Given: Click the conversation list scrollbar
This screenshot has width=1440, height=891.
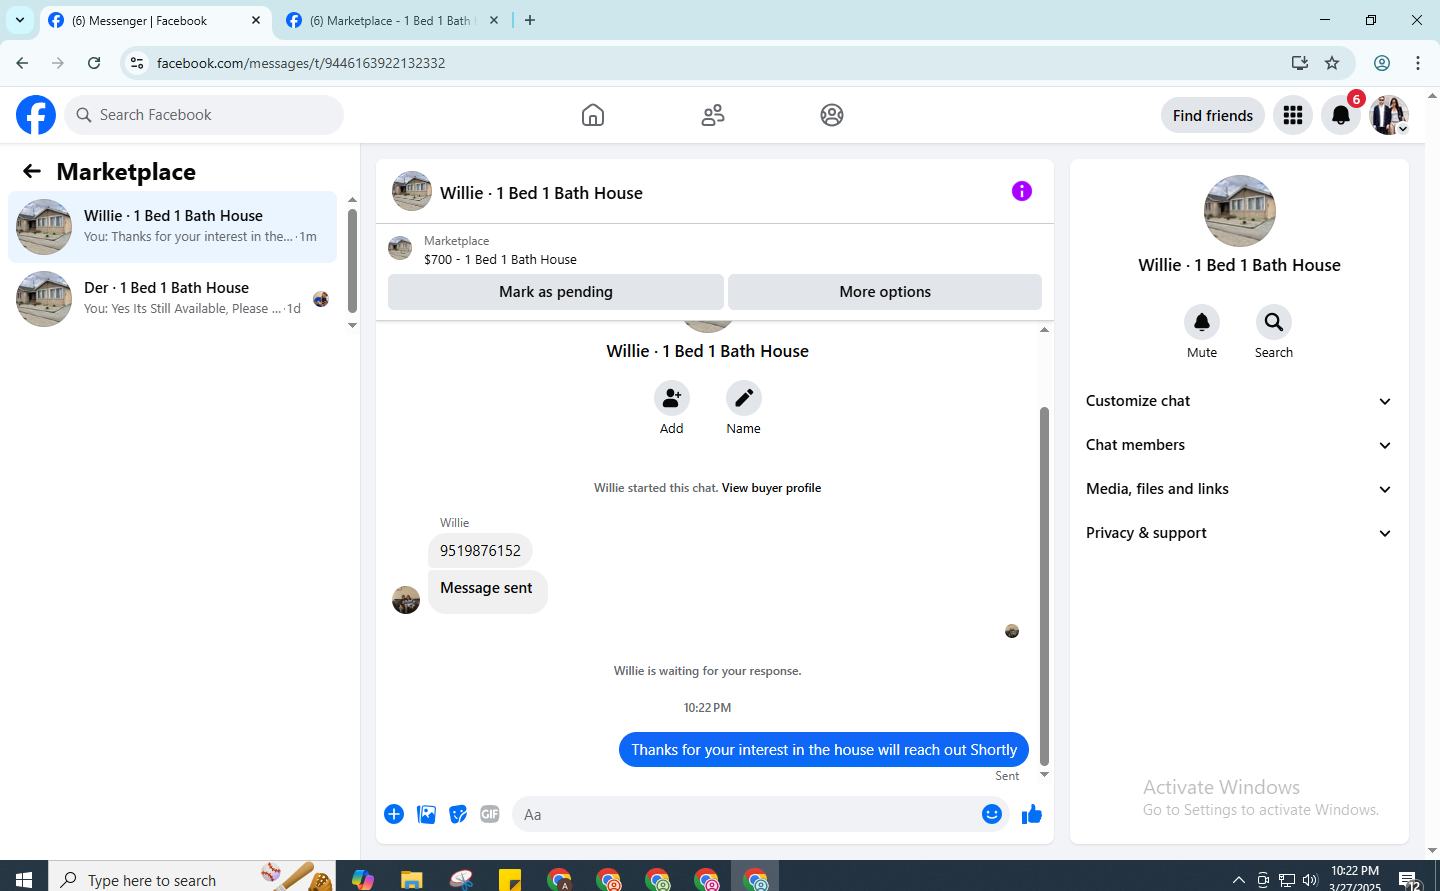Looking at the screenshot, I should tap(352, 260).
